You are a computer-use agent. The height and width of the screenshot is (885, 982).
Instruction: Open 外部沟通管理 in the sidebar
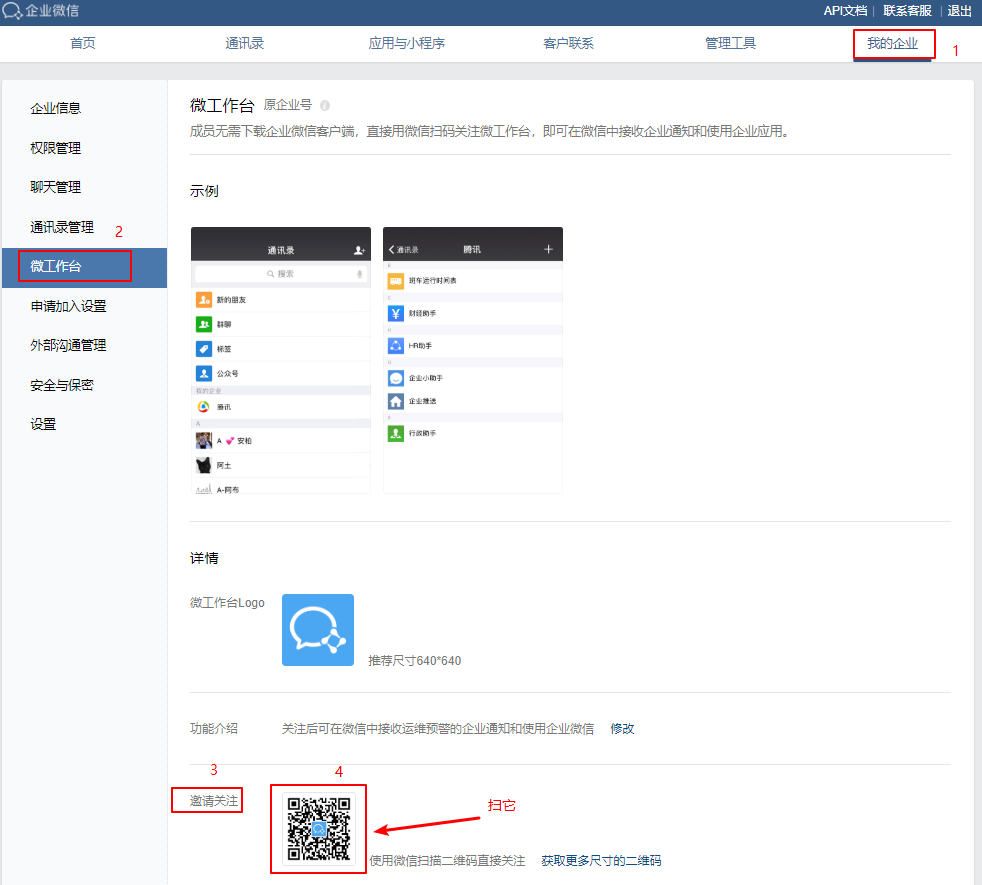pos(68,345)
